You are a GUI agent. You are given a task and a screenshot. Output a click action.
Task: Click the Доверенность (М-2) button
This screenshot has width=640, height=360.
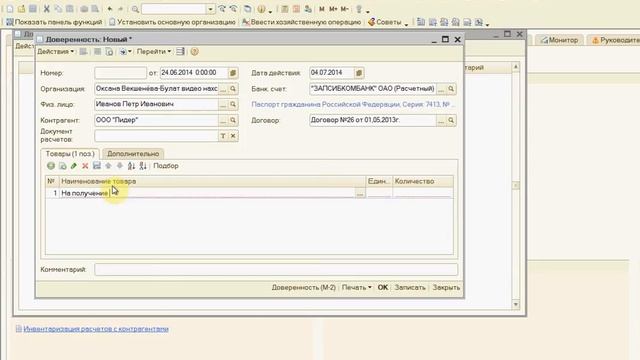[x=304, y=287]
